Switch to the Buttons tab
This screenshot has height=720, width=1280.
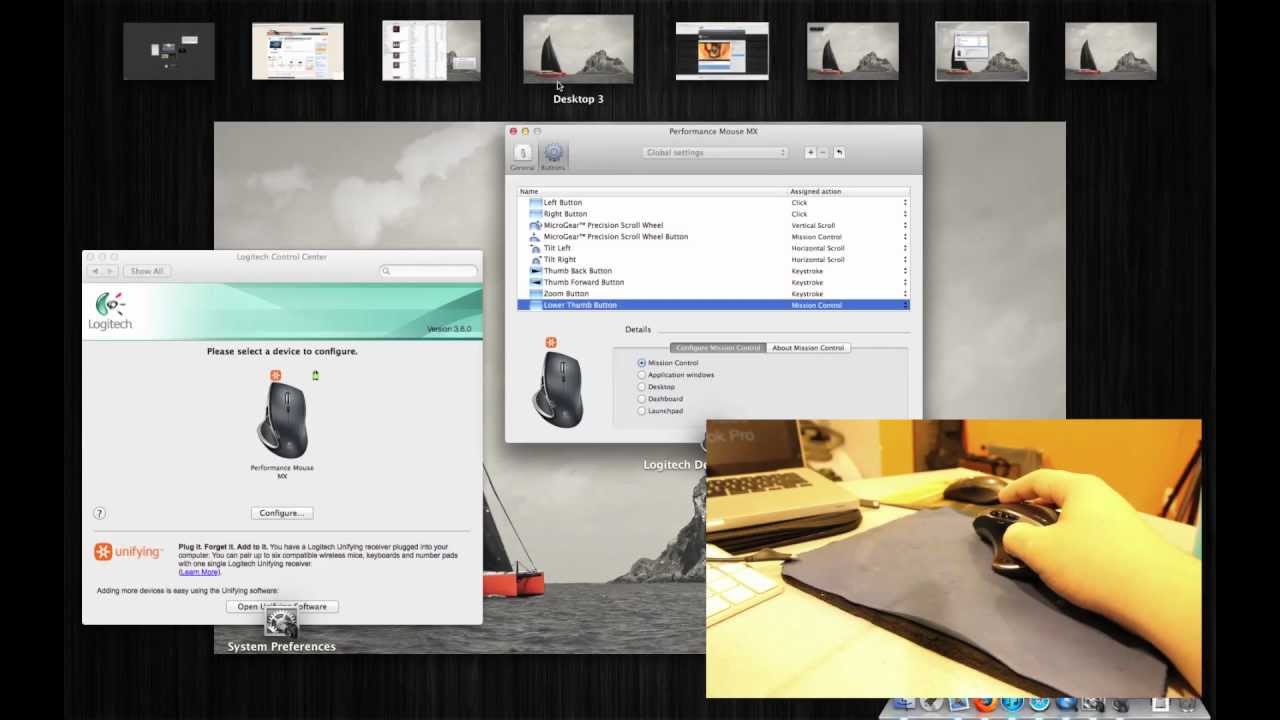[x=553, y=156]
